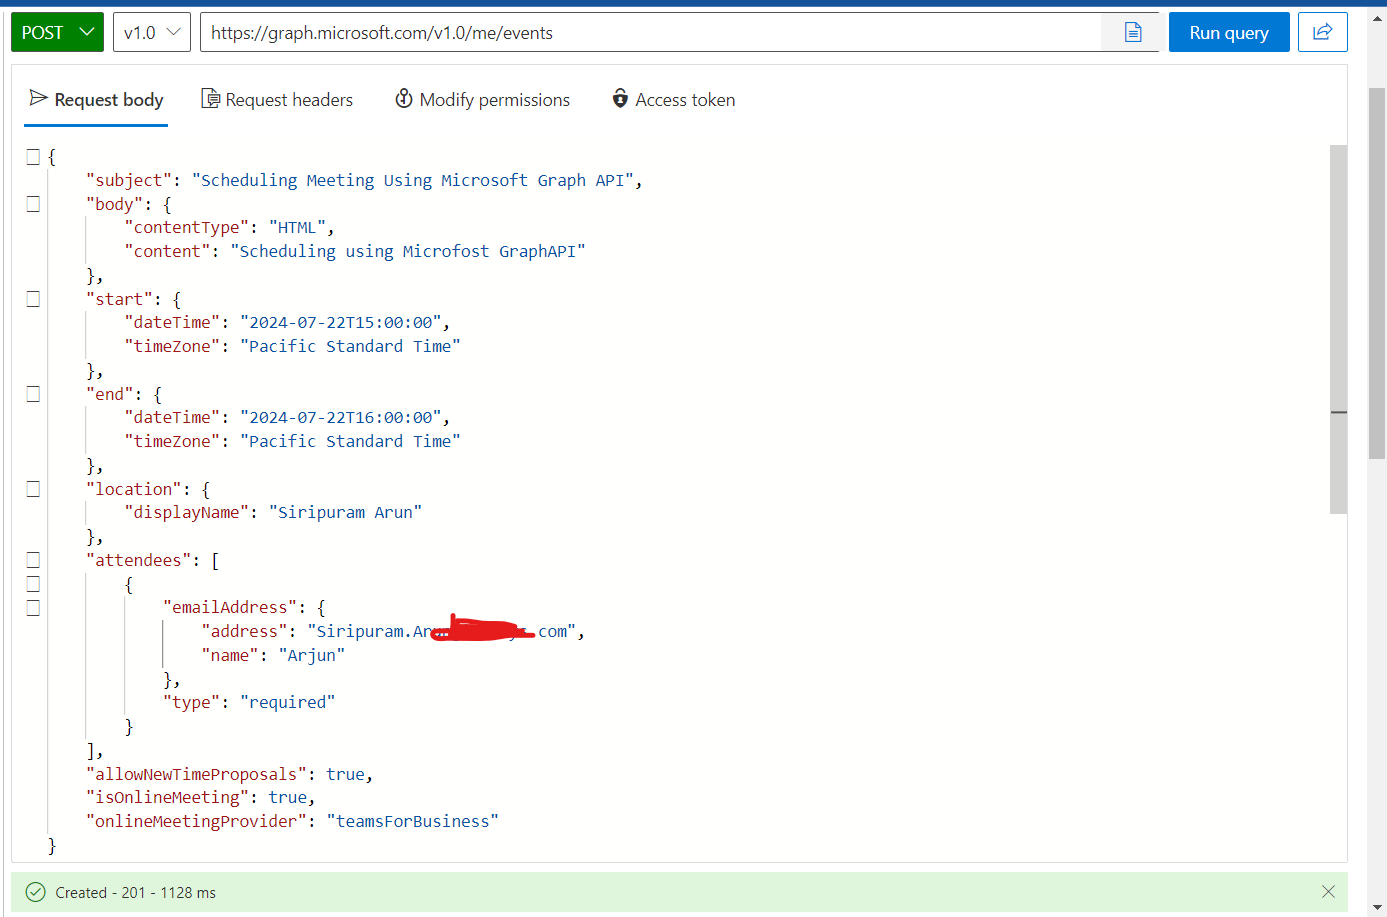The width and height of the screenshot is (1387, 917).
Task: Click the "contentType" value "HTML"
Action: point(297,228)
